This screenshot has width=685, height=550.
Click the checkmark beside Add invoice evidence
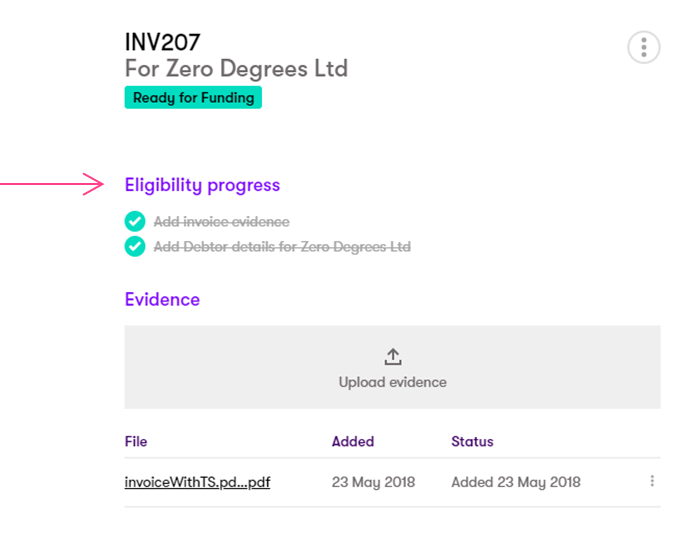coord(135,222)
